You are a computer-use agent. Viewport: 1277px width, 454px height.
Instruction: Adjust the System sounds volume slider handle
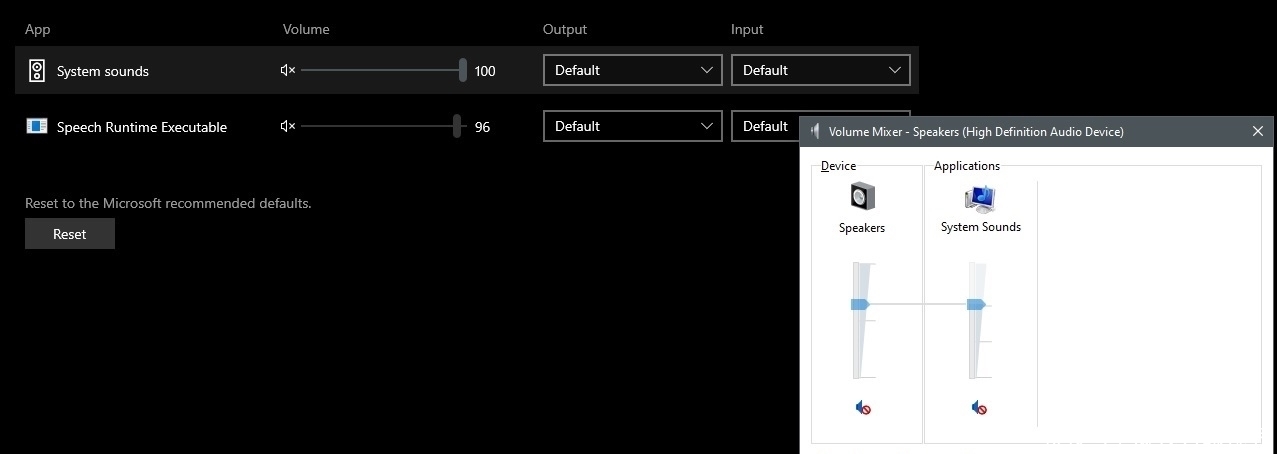(463, 70)
